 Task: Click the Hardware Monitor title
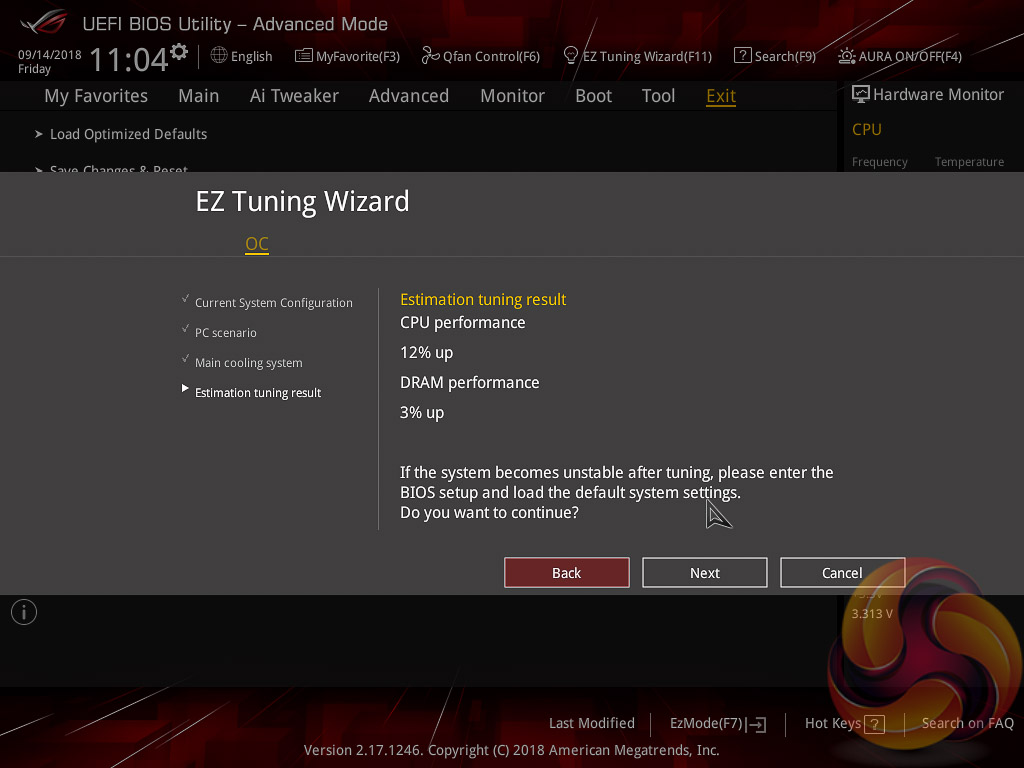click(938, 95)
